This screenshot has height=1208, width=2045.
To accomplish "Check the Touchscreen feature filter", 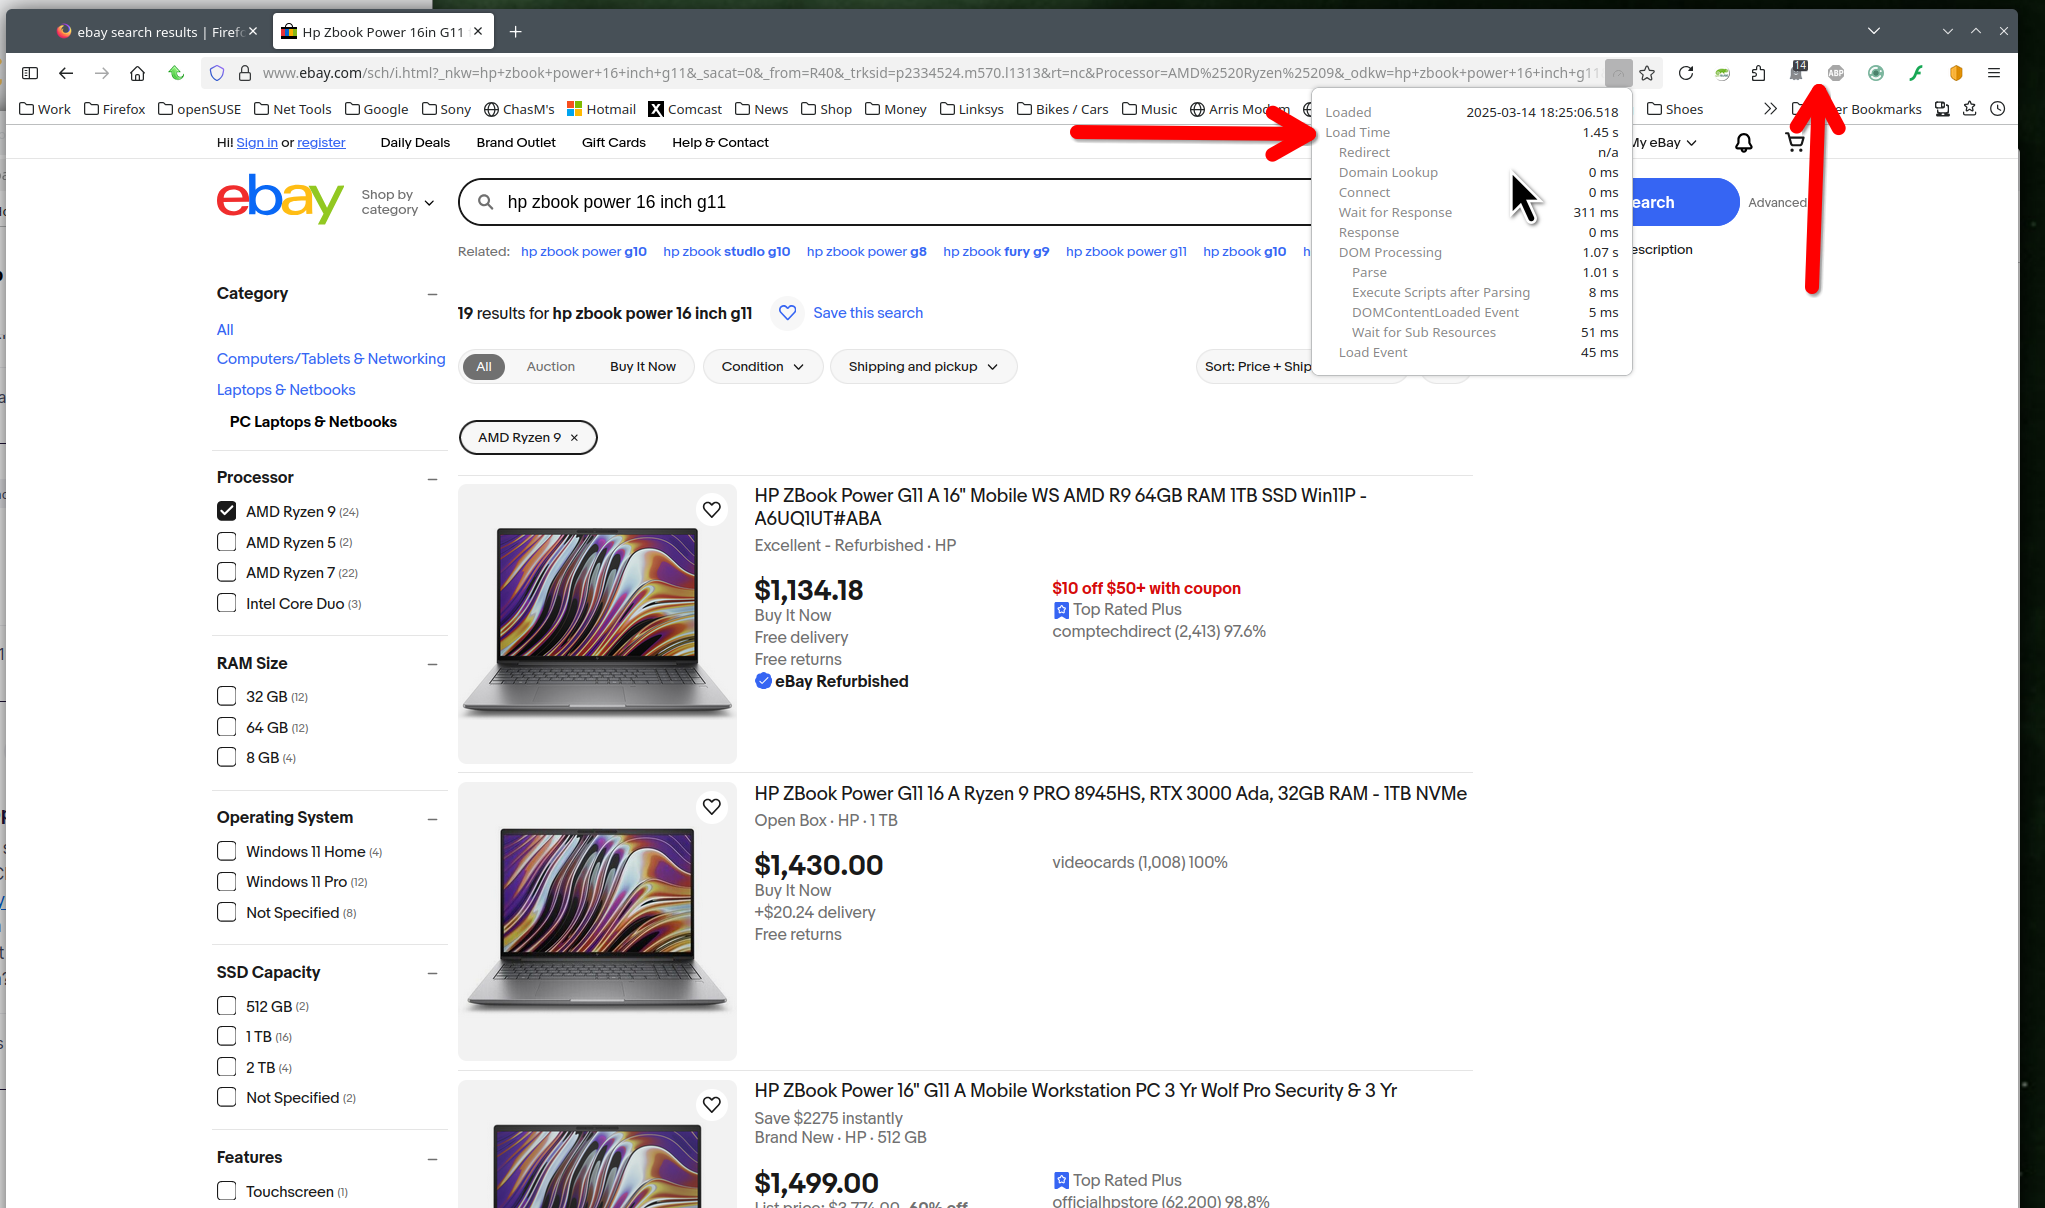I will pos(227,1191).
